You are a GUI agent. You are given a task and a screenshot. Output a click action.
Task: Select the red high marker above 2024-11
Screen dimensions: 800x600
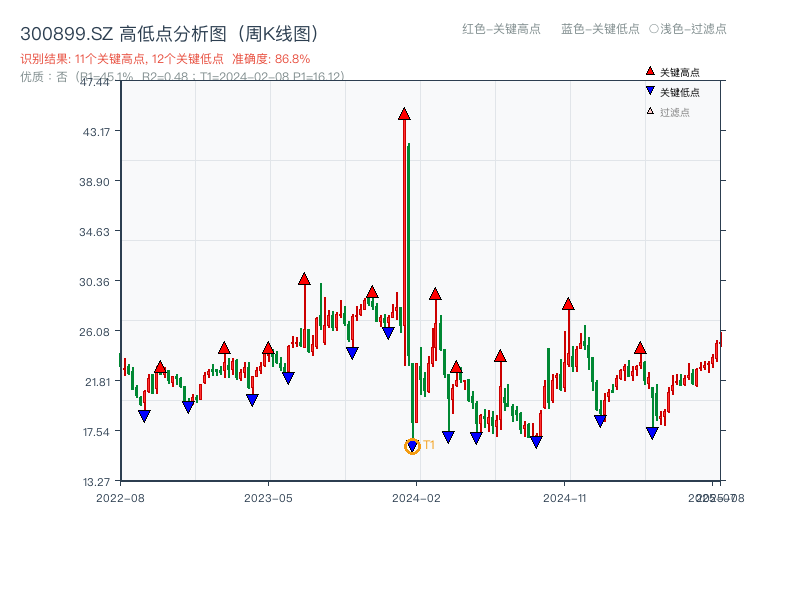568,304
